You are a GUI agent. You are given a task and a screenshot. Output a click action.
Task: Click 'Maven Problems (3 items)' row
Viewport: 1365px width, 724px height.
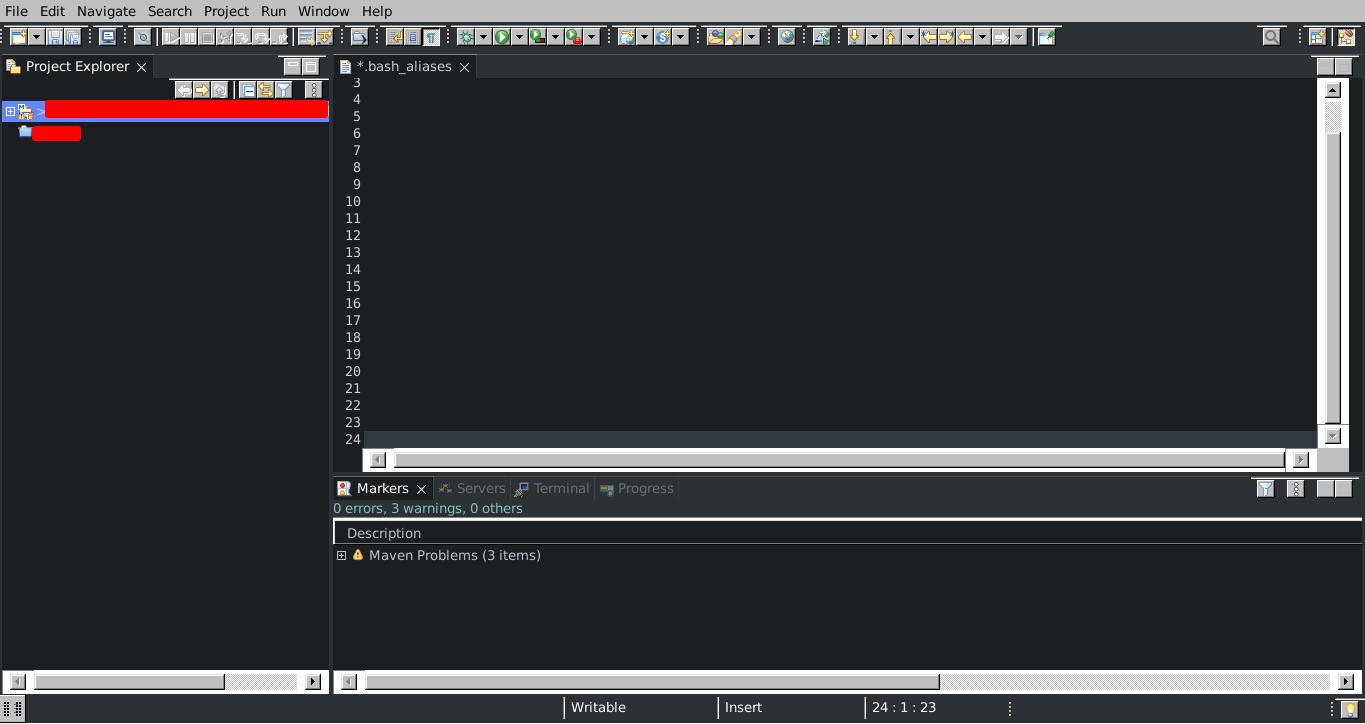[x=454, y=555]
